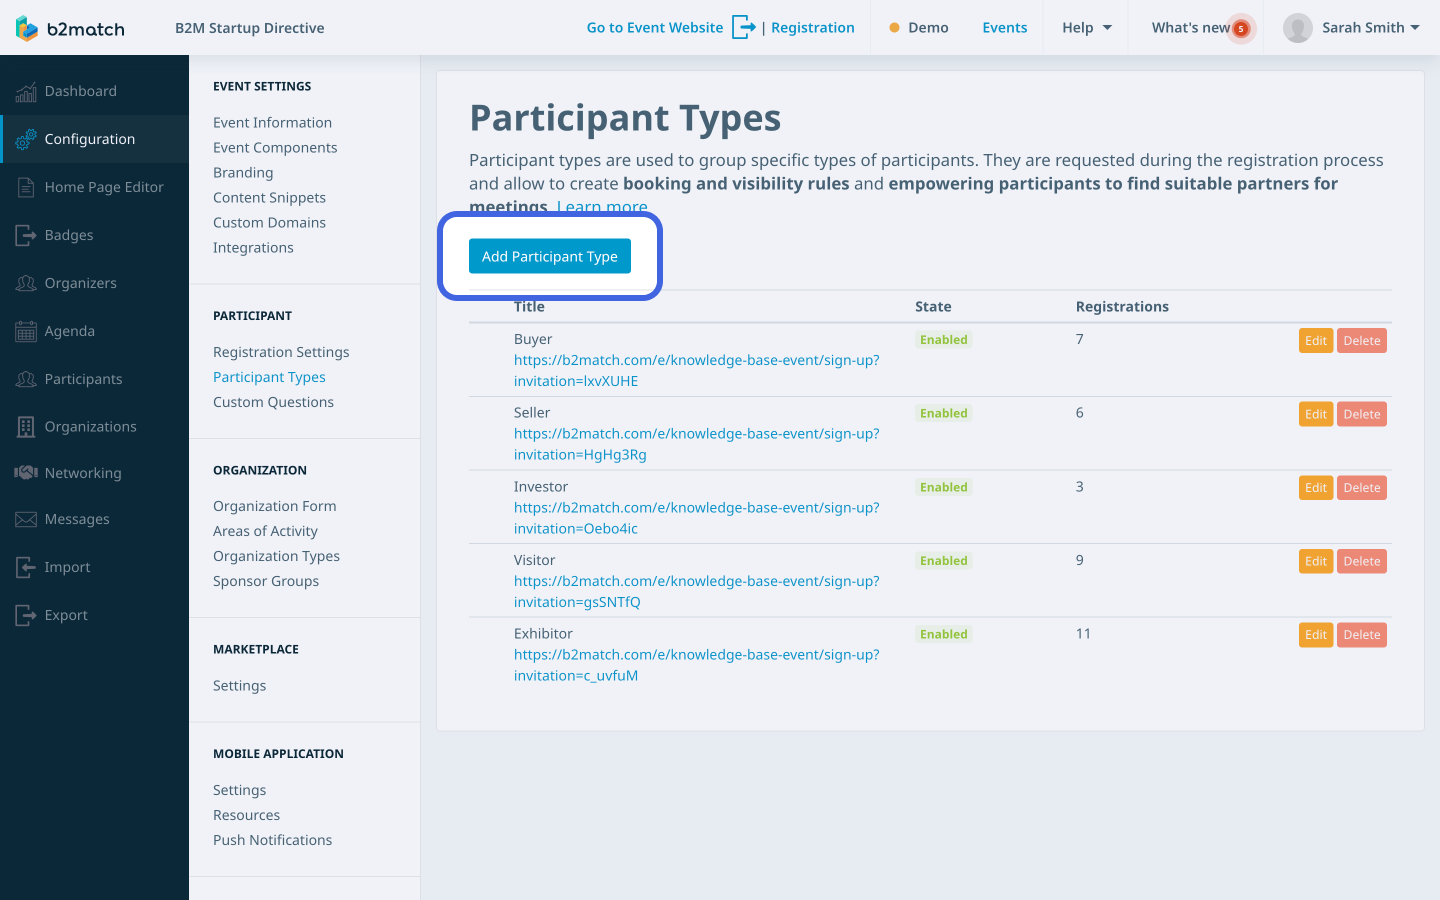This screenshot has width=1440, height=900.
Task: Click the external link icon beside Go to Event Website
Action: [743, 27]
